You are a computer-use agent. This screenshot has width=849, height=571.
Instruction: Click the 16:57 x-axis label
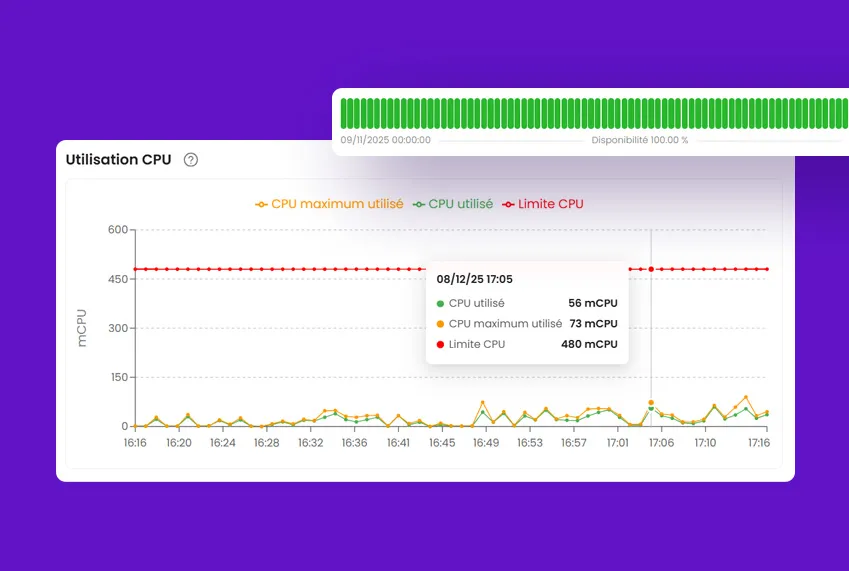(x=573, y=443)
